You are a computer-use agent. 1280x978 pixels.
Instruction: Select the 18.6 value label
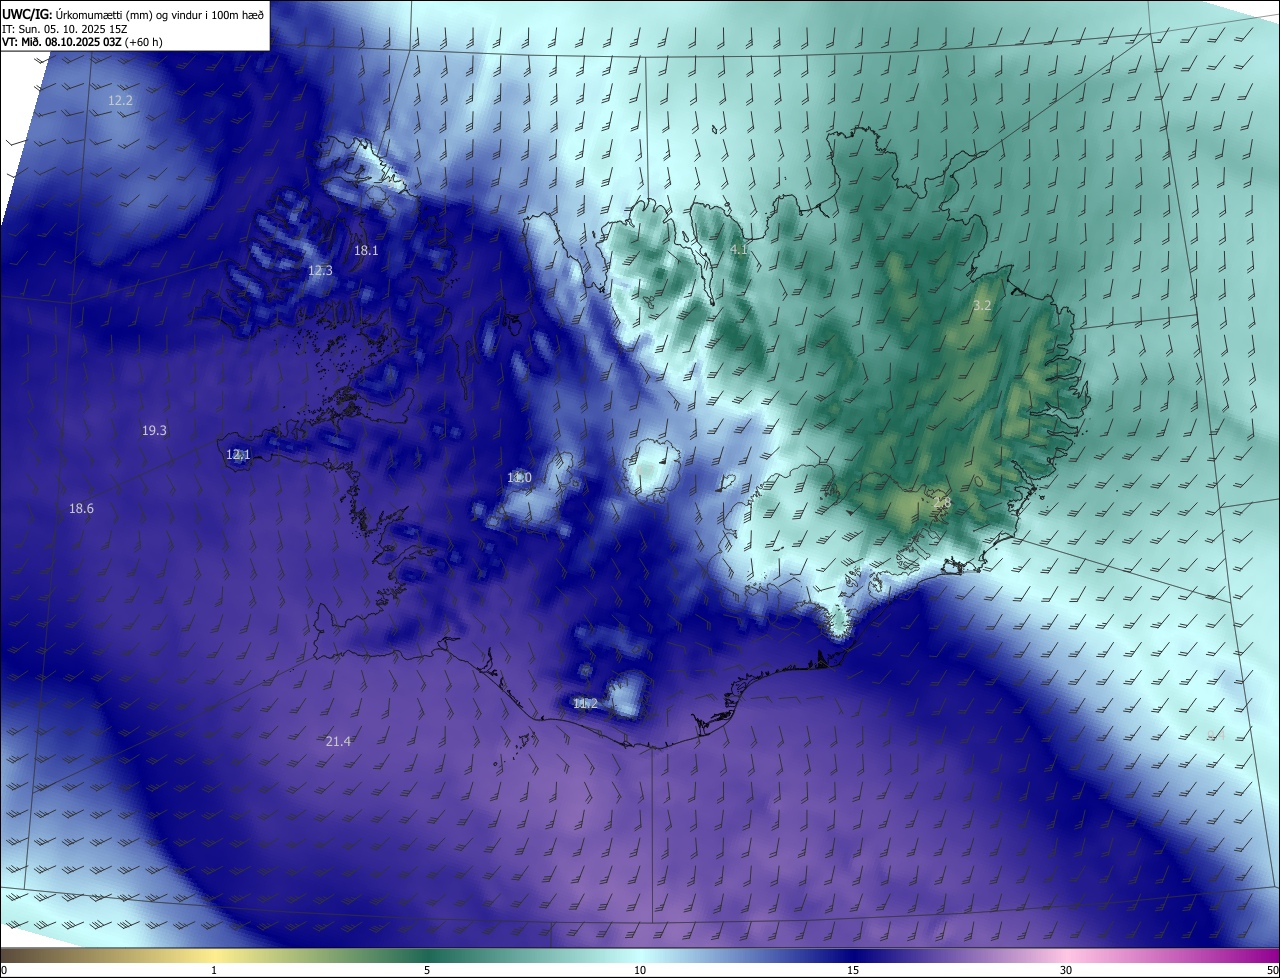click(x=81, y=508)
